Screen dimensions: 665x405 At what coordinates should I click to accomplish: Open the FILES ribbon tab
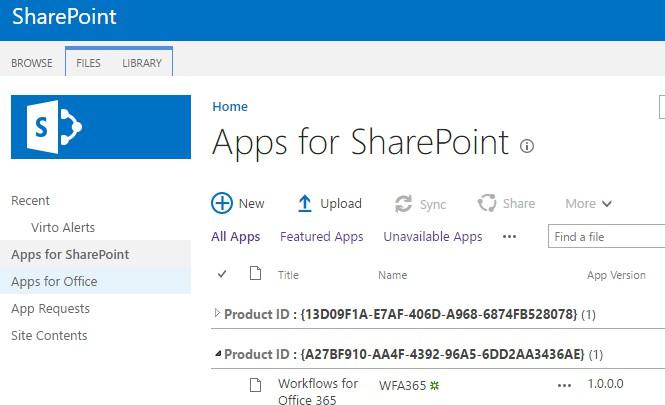[88, 63]
